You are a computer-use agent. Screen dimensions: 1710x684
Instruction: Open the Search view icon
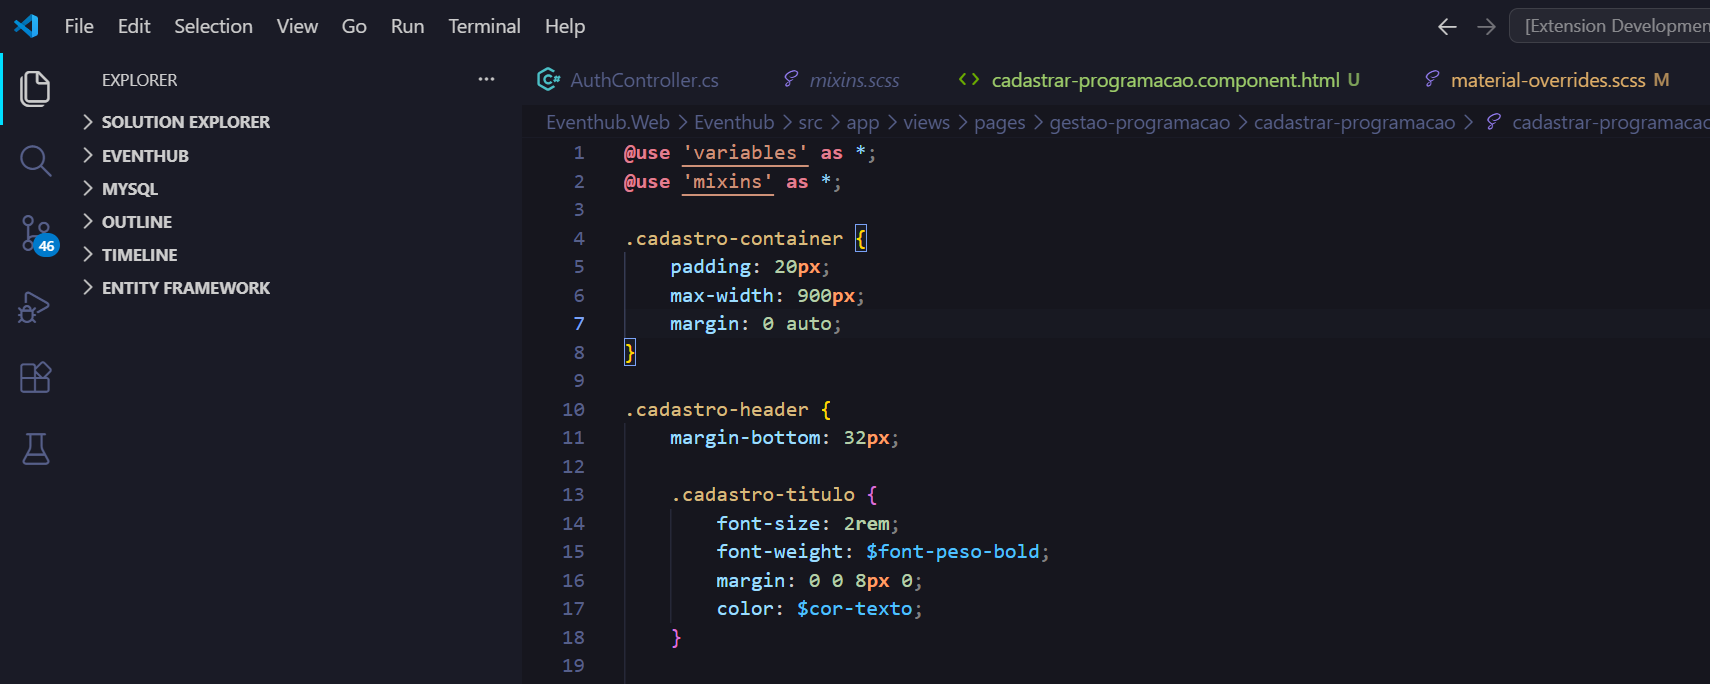35,161
